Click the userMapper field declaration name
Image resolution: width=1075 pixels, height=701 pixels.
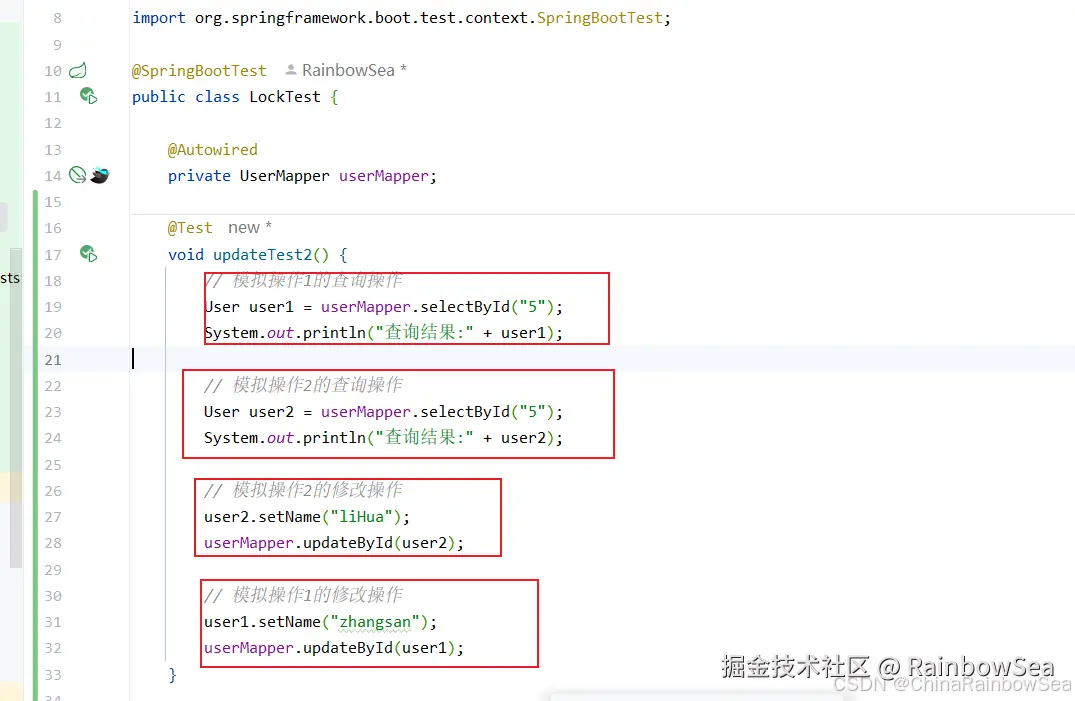pyautogui.click(x=384, y=176)
